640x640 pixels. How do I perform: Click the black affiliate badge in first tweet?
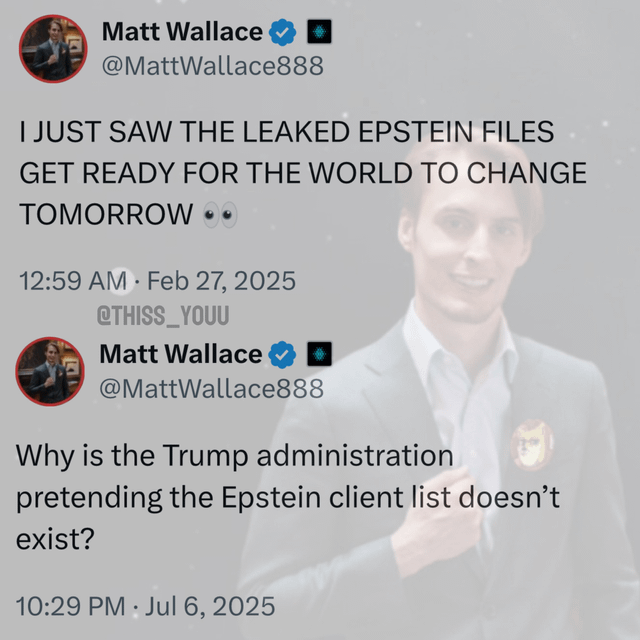[x=319, y=31]
